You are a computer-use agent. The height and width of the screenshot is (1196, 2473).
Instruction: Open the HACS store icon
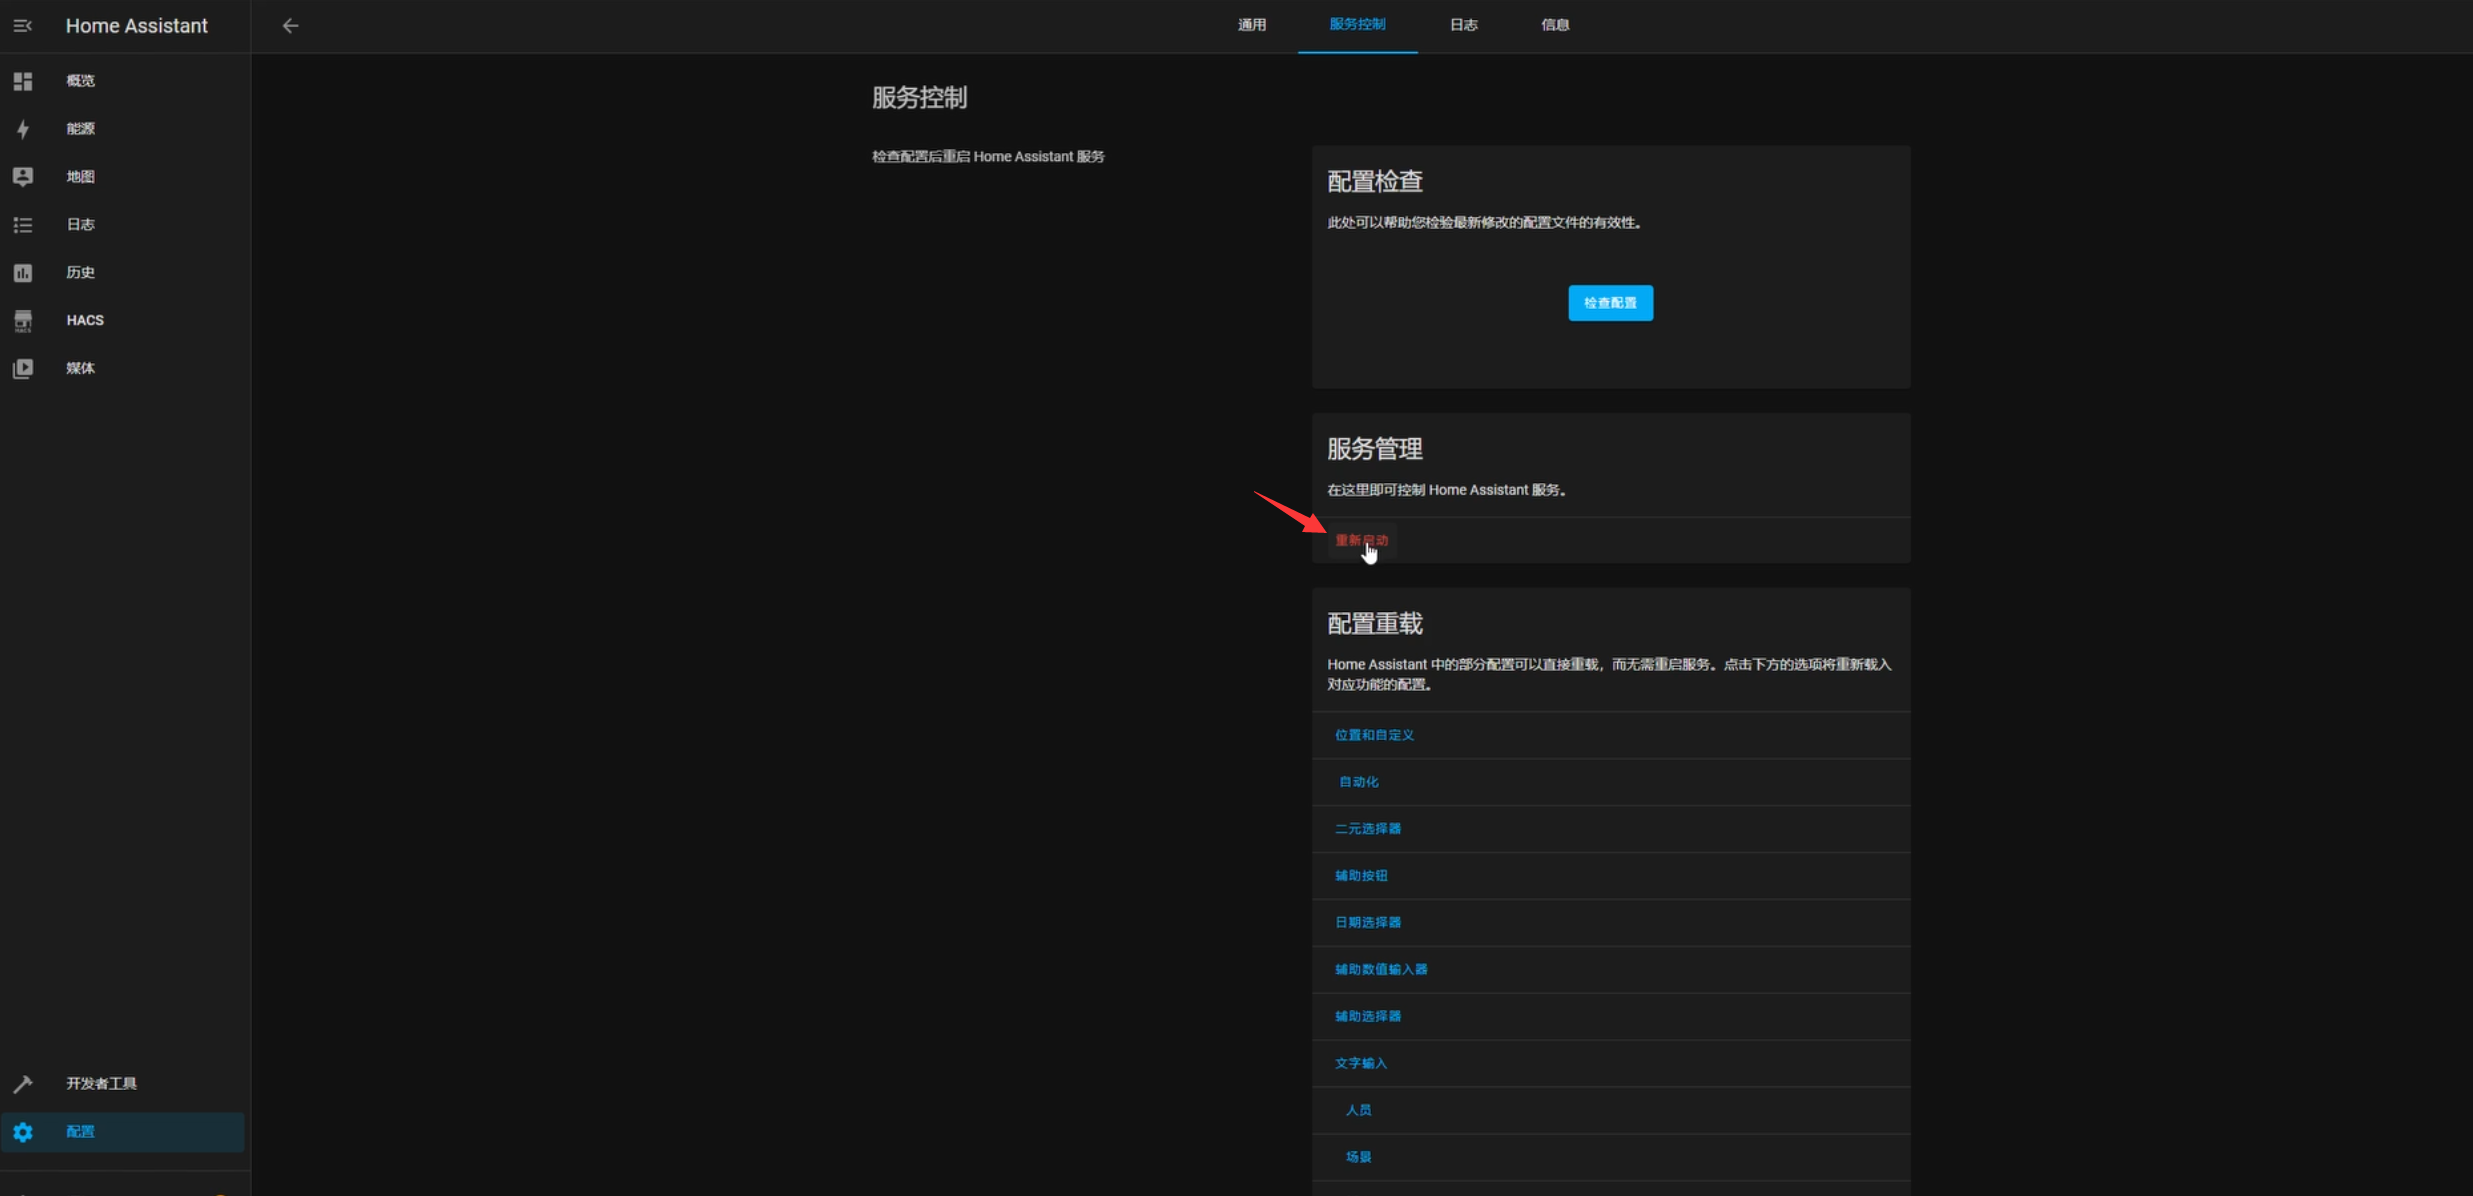click(22, 321)
